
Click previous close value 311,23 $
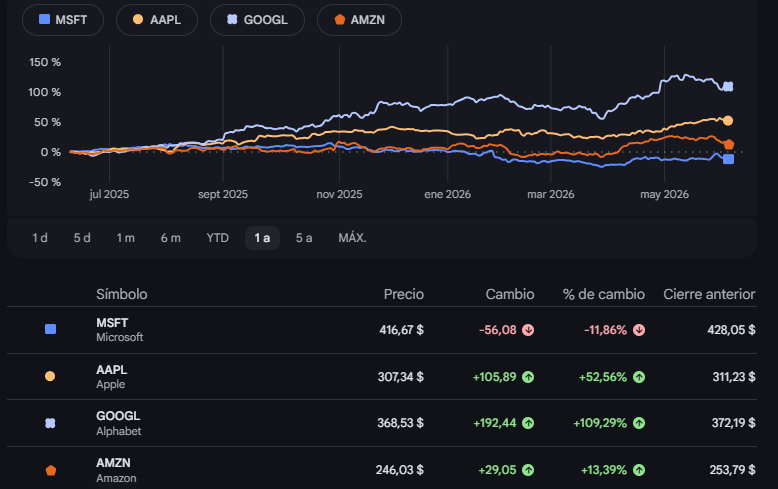coord(734,377)
